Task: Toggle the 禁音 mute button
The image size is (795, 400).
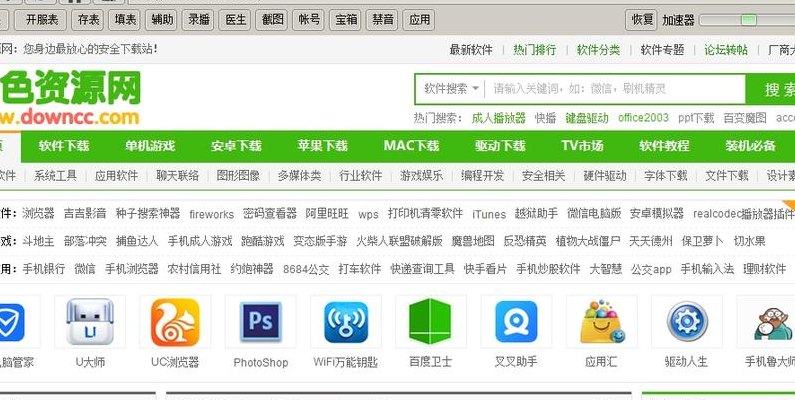Action: [x=382, y=20]
